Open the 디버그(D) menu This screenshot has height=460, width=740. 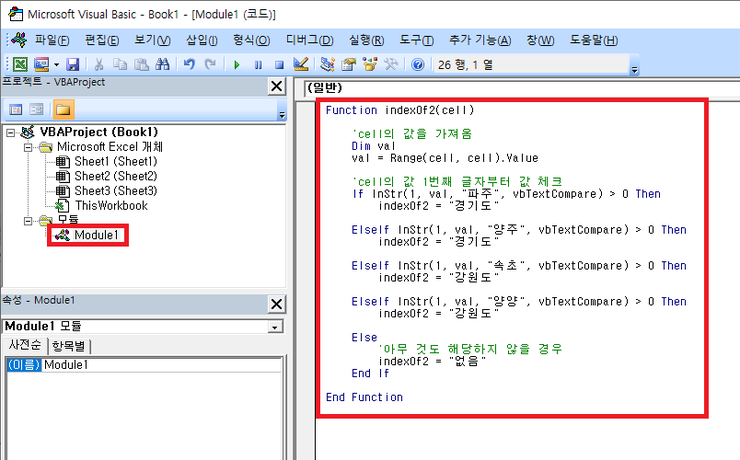(x=309, y=40)
